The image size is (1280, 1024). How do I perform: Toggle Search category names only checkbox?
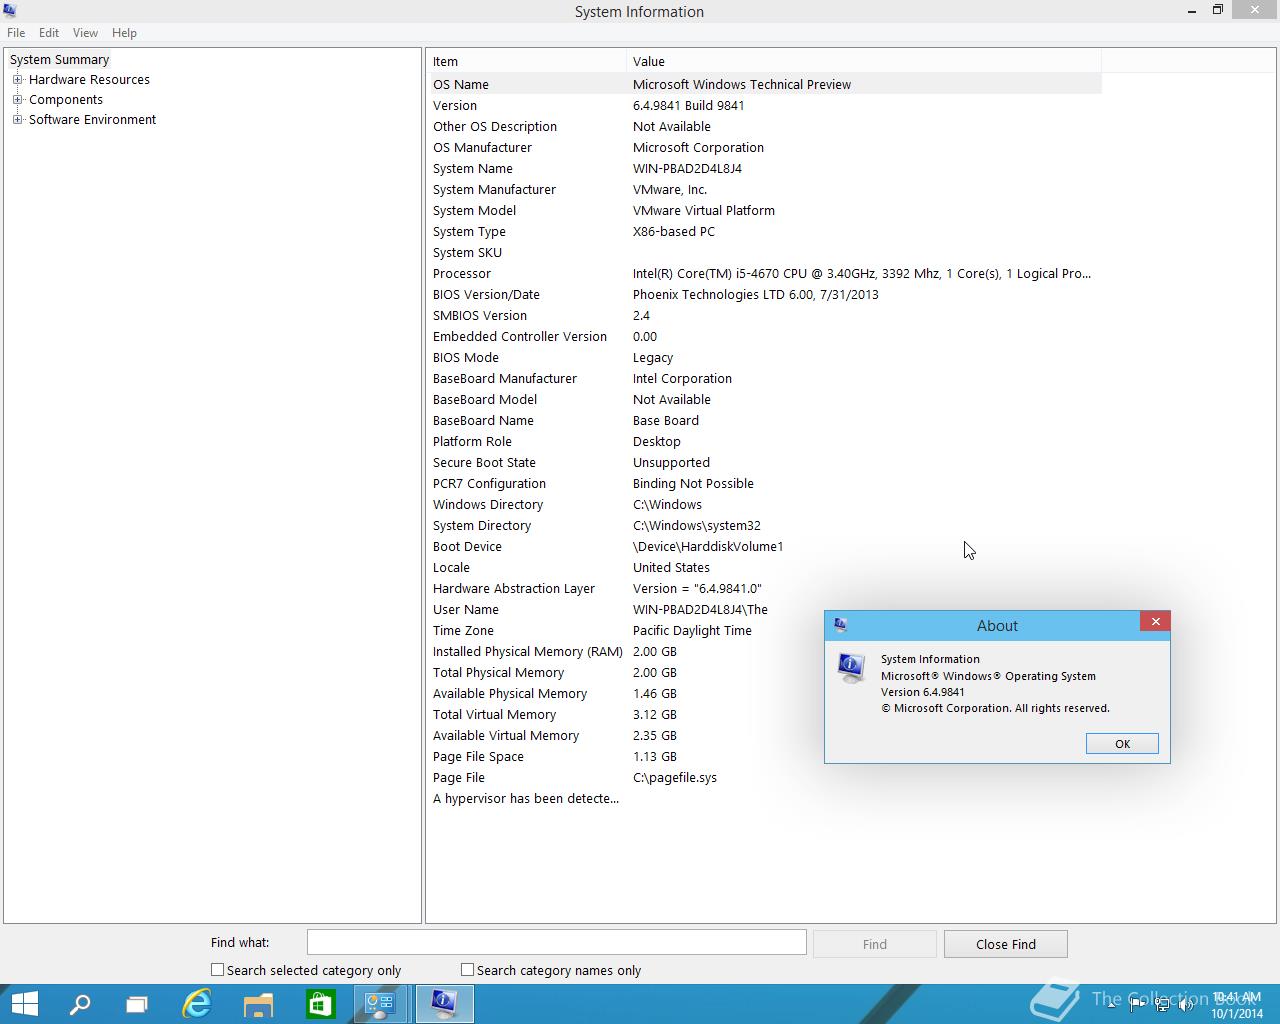pos(467,970)
